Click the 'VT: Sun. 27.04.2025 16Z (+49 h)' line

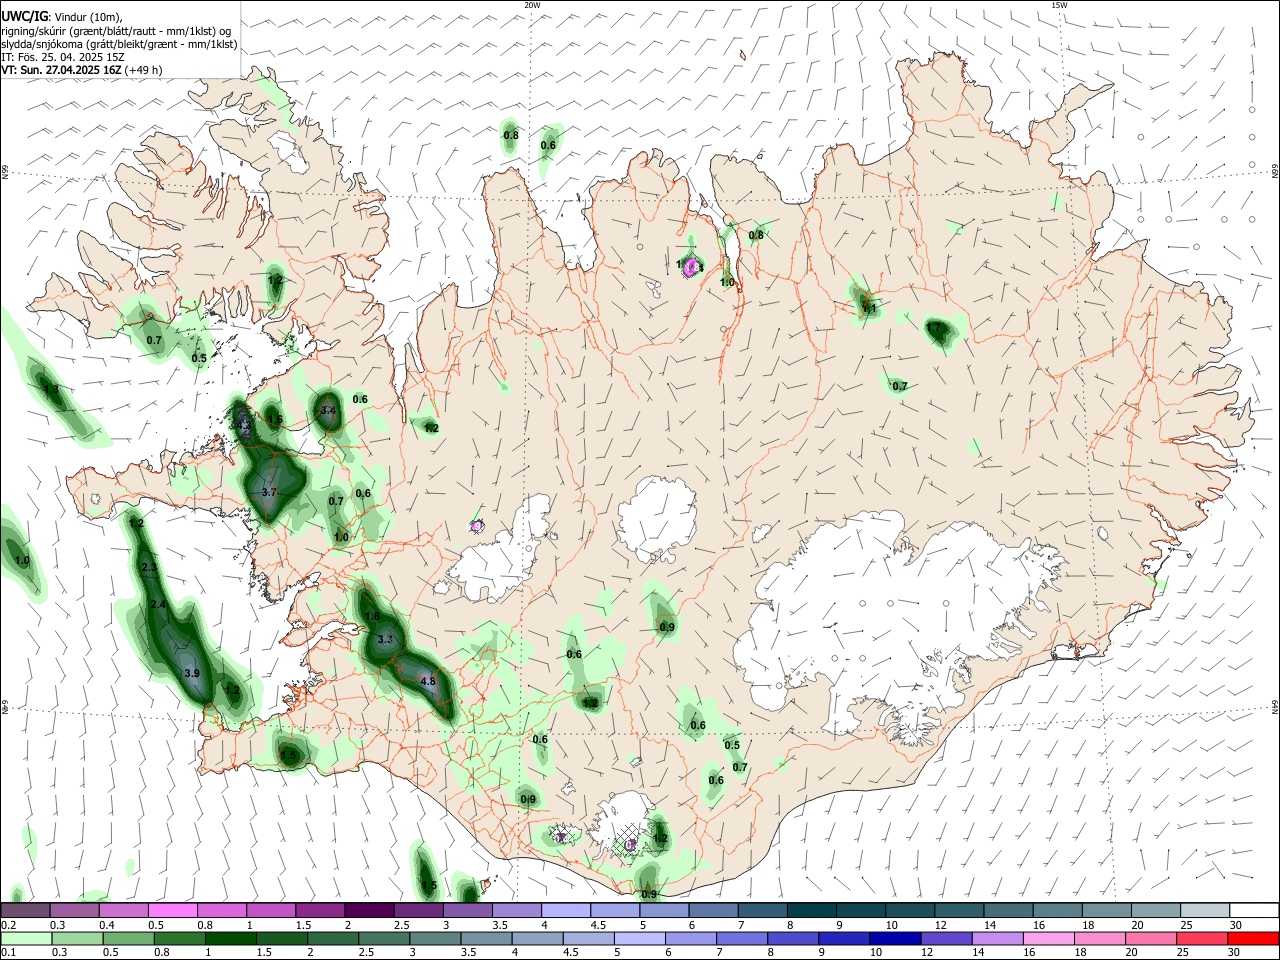pyautogui.click(x=82, y=70)
